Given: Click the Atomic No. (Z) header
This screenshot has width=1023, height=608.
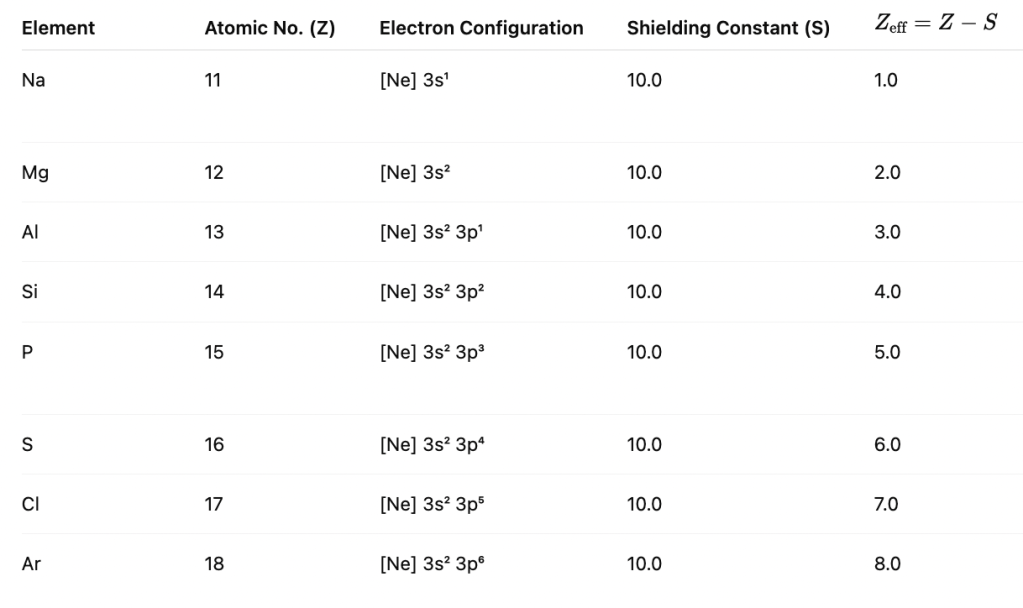Looking at the screenshot, I should click(269, 28).
